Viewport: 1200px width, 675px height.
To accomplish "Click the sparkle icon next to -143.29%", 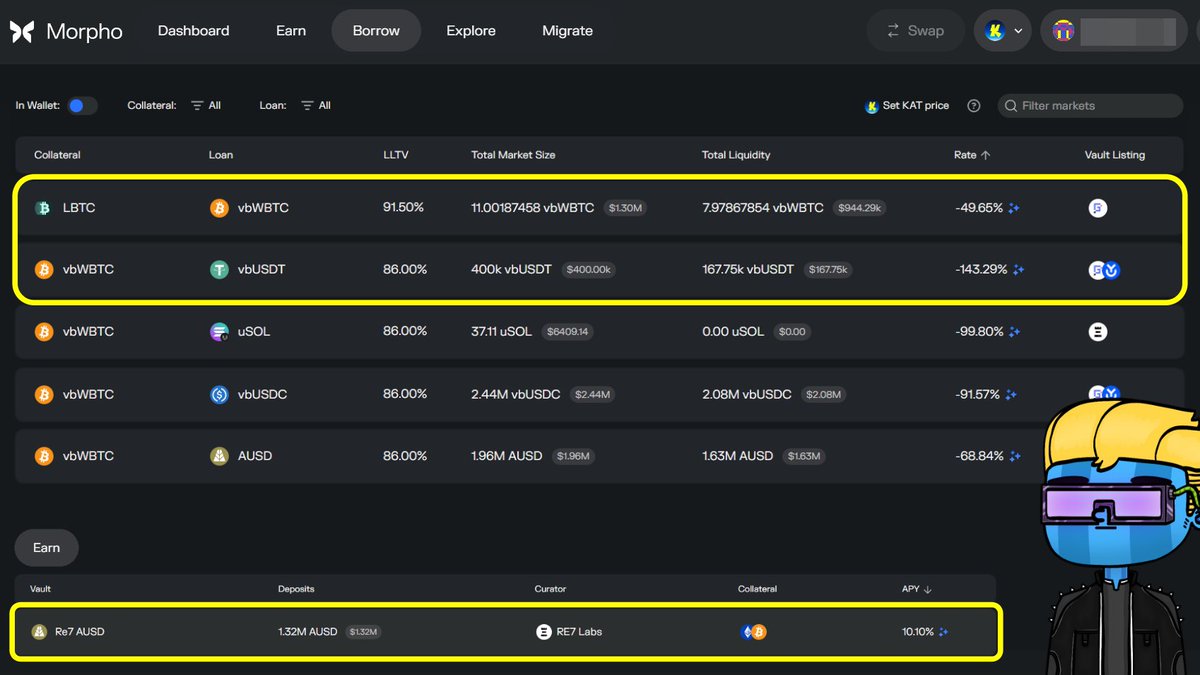I will click(1018, 269).
